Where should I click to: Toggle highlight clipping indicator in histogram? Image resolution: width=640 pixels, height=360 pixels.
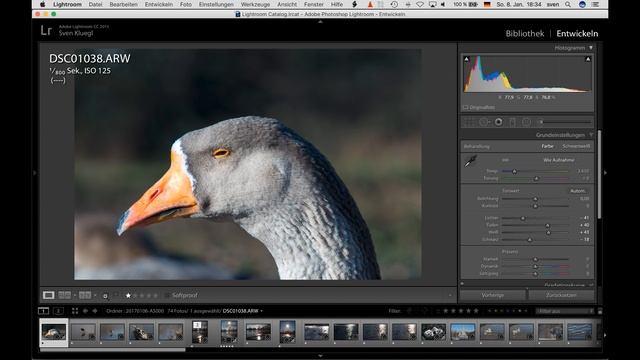point(588,59)
